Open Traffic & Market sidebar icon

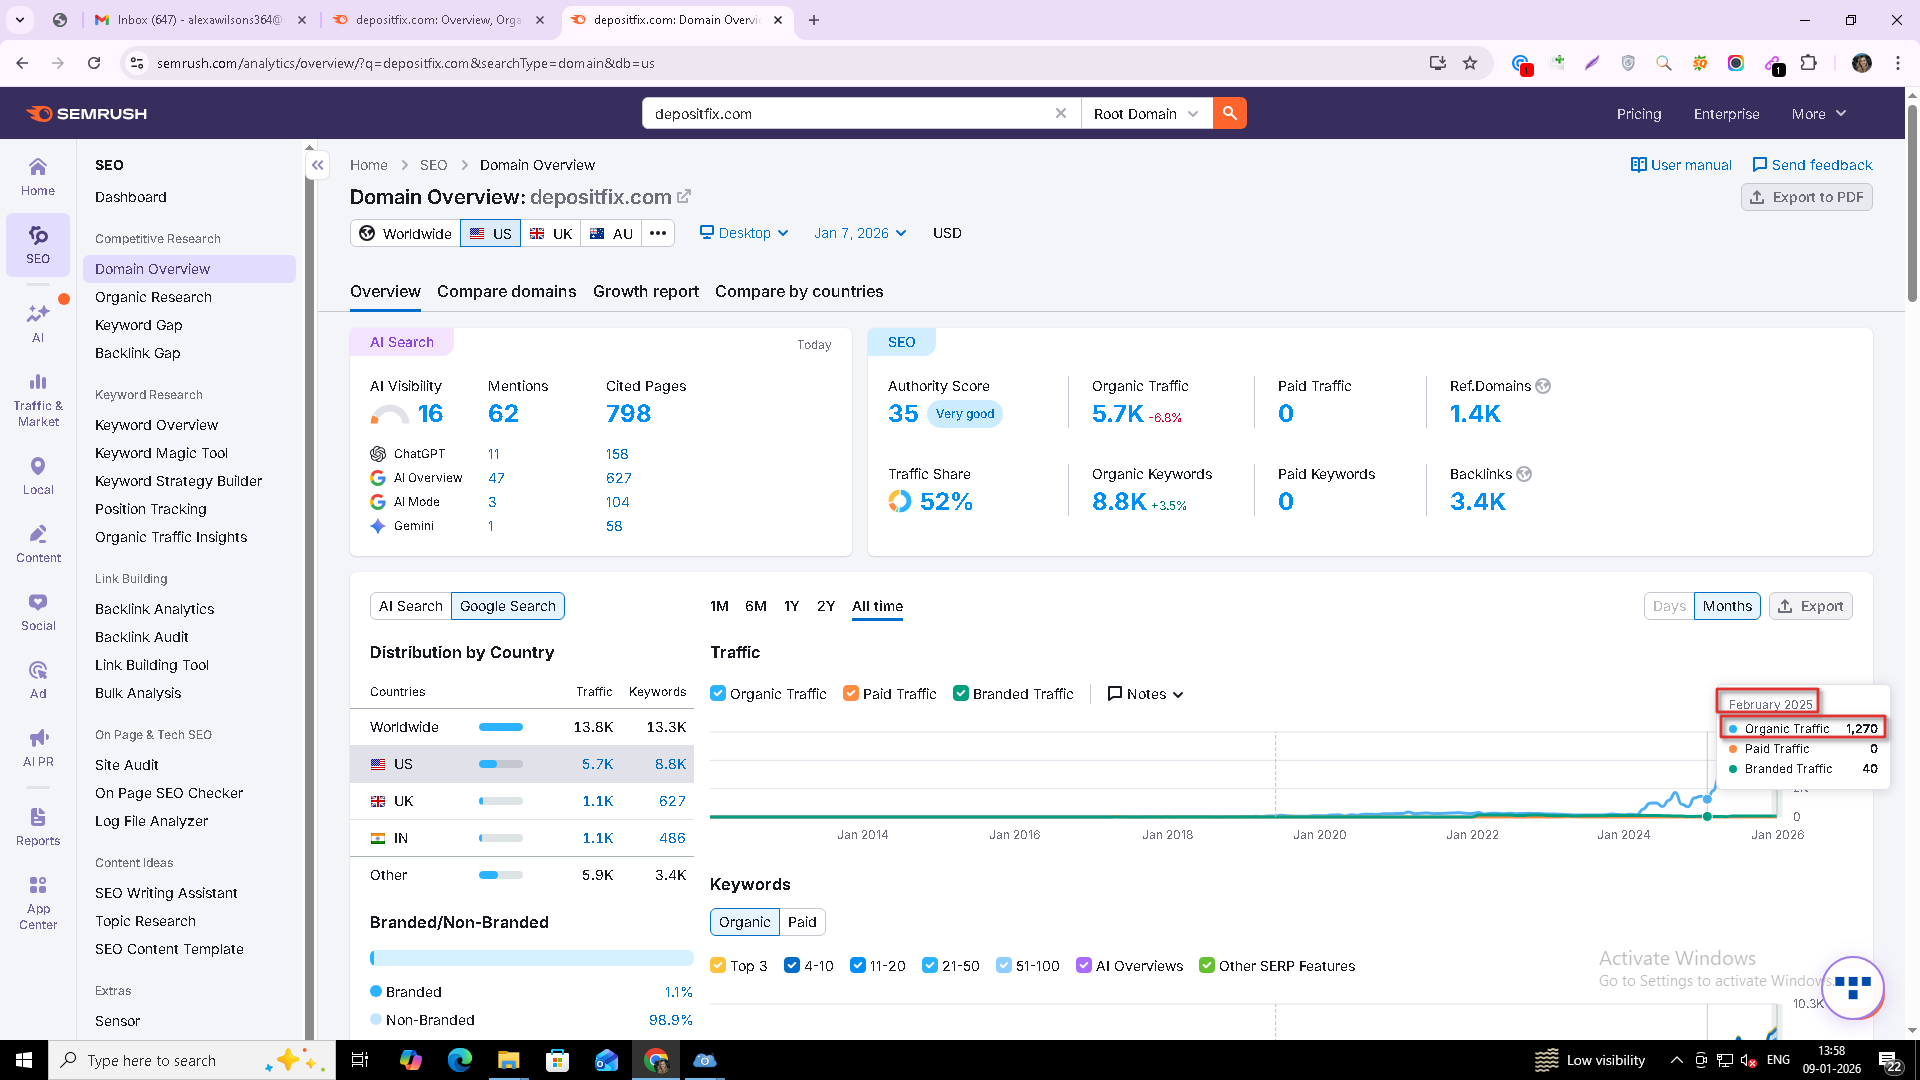point(38,399)
